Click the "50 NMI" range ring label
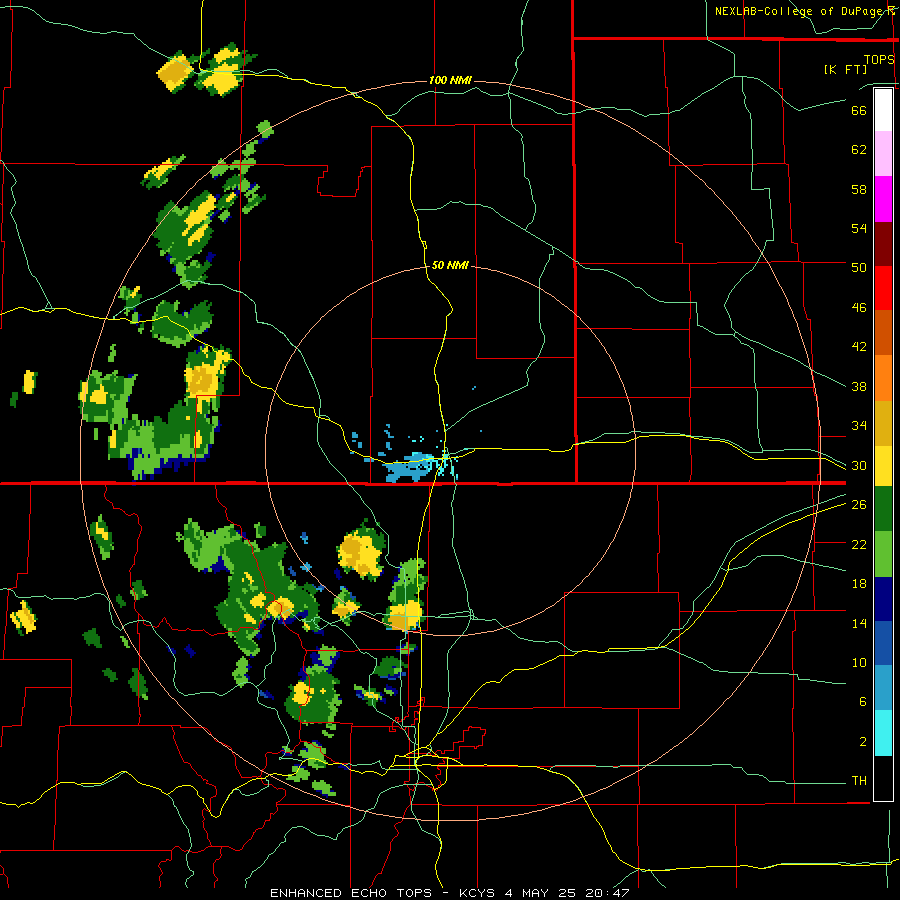Image resolution: width=900 pixels, height=900 pixels. point(450,265)
